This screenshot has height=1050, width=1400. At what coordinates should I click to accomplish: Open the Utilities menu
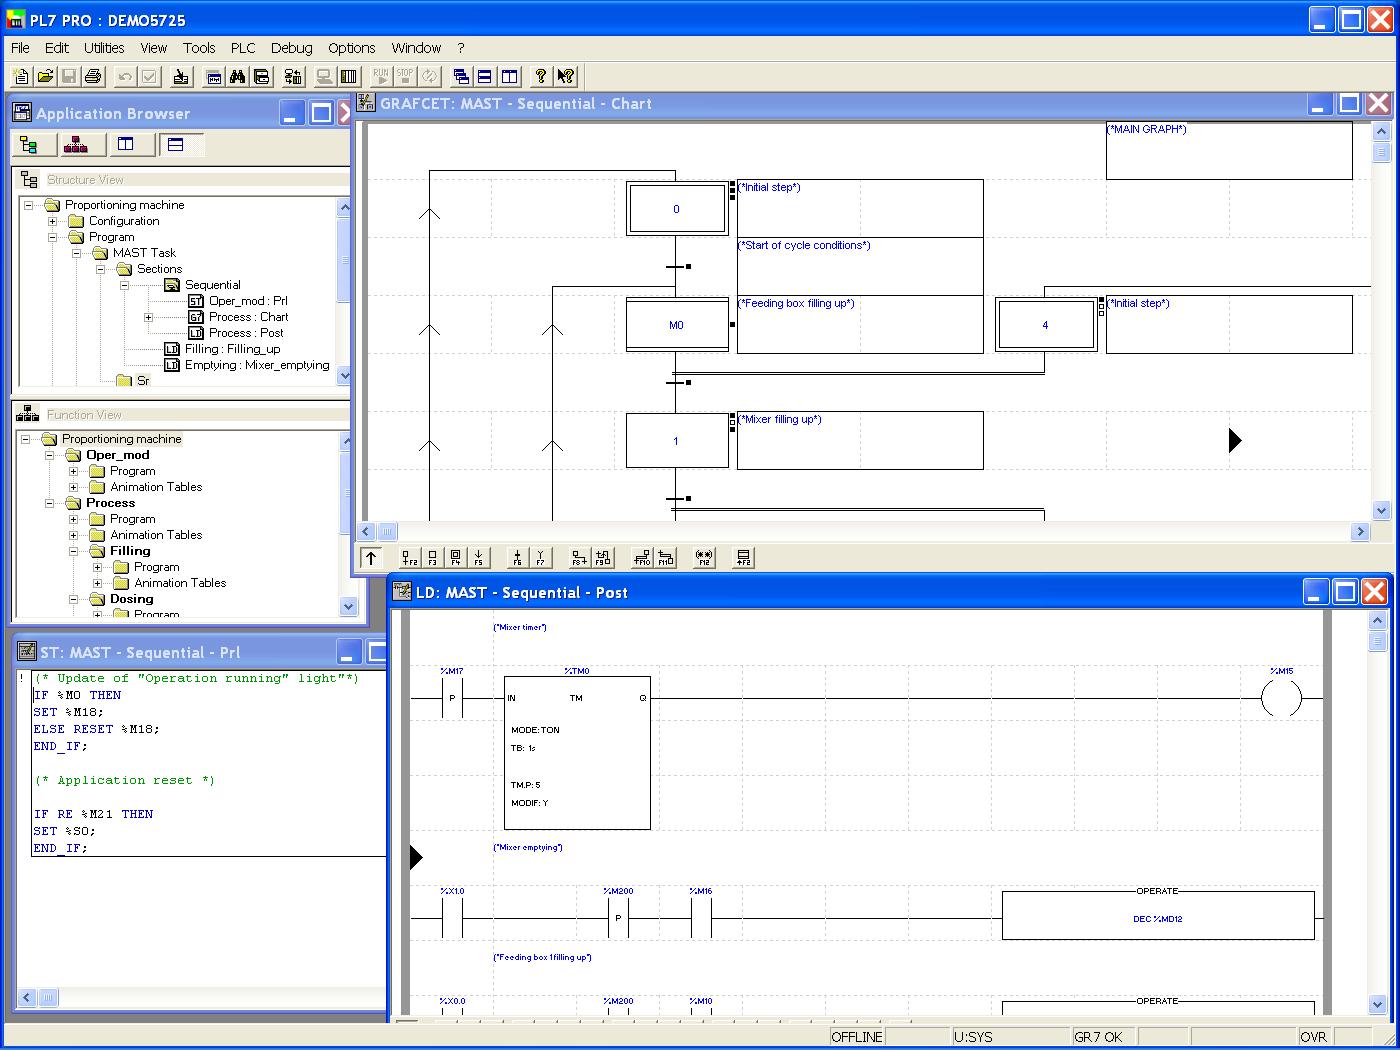pos(104,48)
